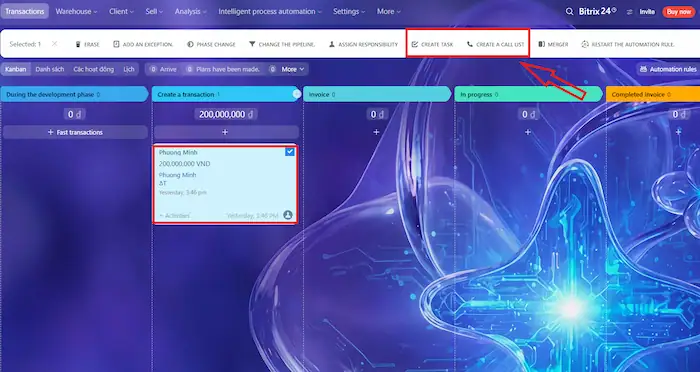Click the Restart the automation rule icon
This screenshot has height=372, width=700.
(x=585, y=44)
